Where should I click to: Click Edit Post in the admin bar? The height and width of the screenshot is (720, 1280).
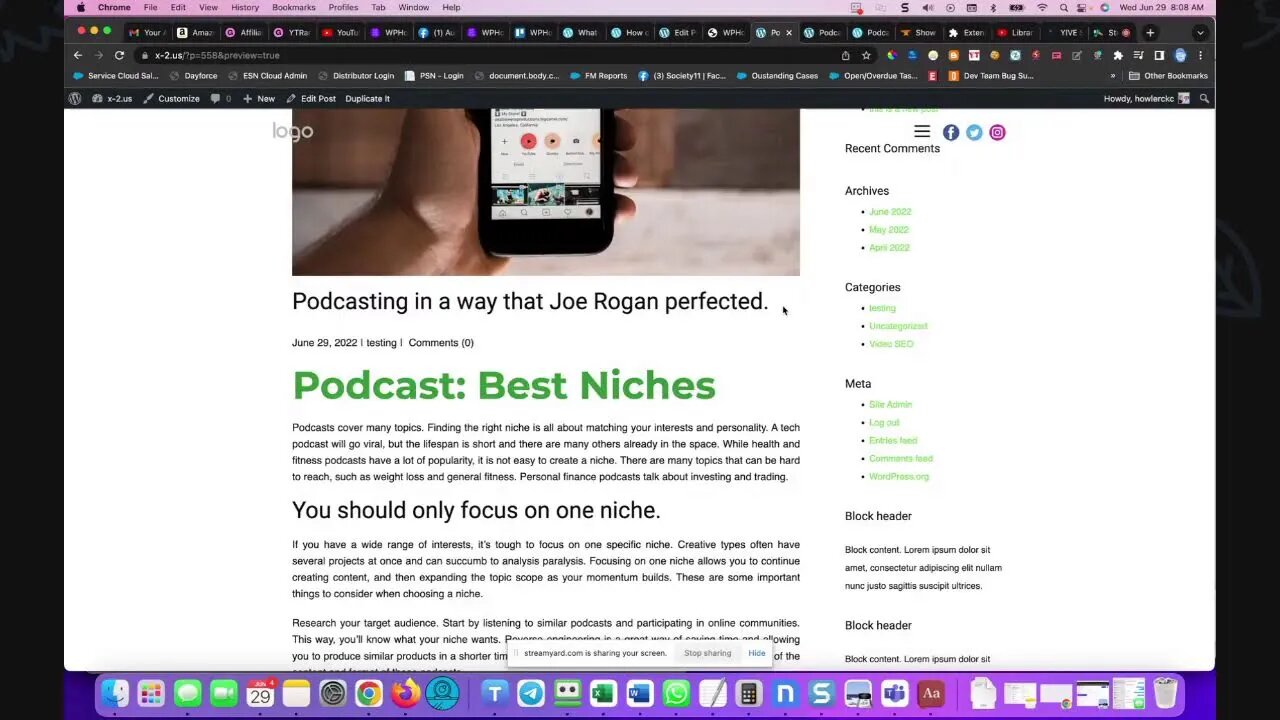(311, 98)
